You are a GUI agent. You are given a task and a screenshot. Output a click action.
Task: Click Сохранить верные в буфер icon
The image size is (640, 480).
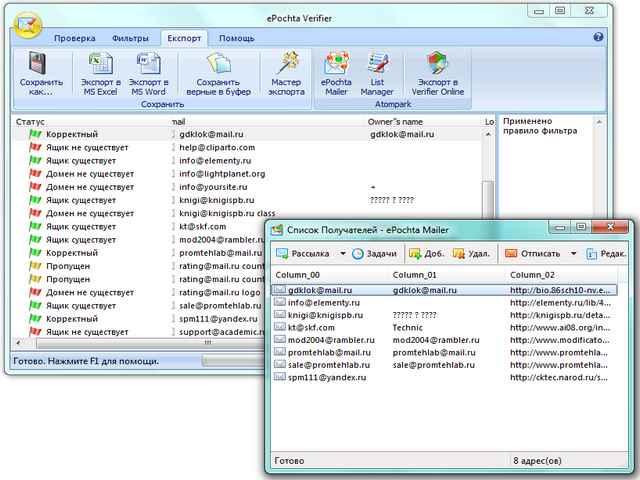tap(219, 64)
